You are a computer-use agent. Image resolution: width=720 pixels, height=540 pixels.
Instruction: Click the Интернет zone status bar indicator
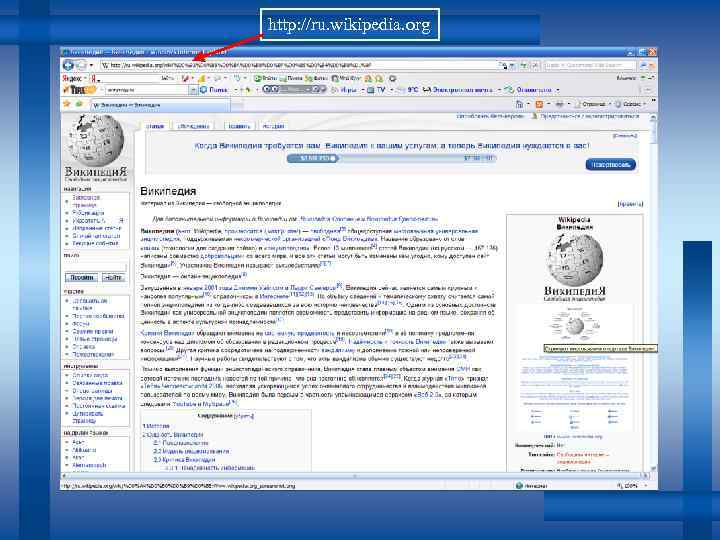(x=531, y=485)
